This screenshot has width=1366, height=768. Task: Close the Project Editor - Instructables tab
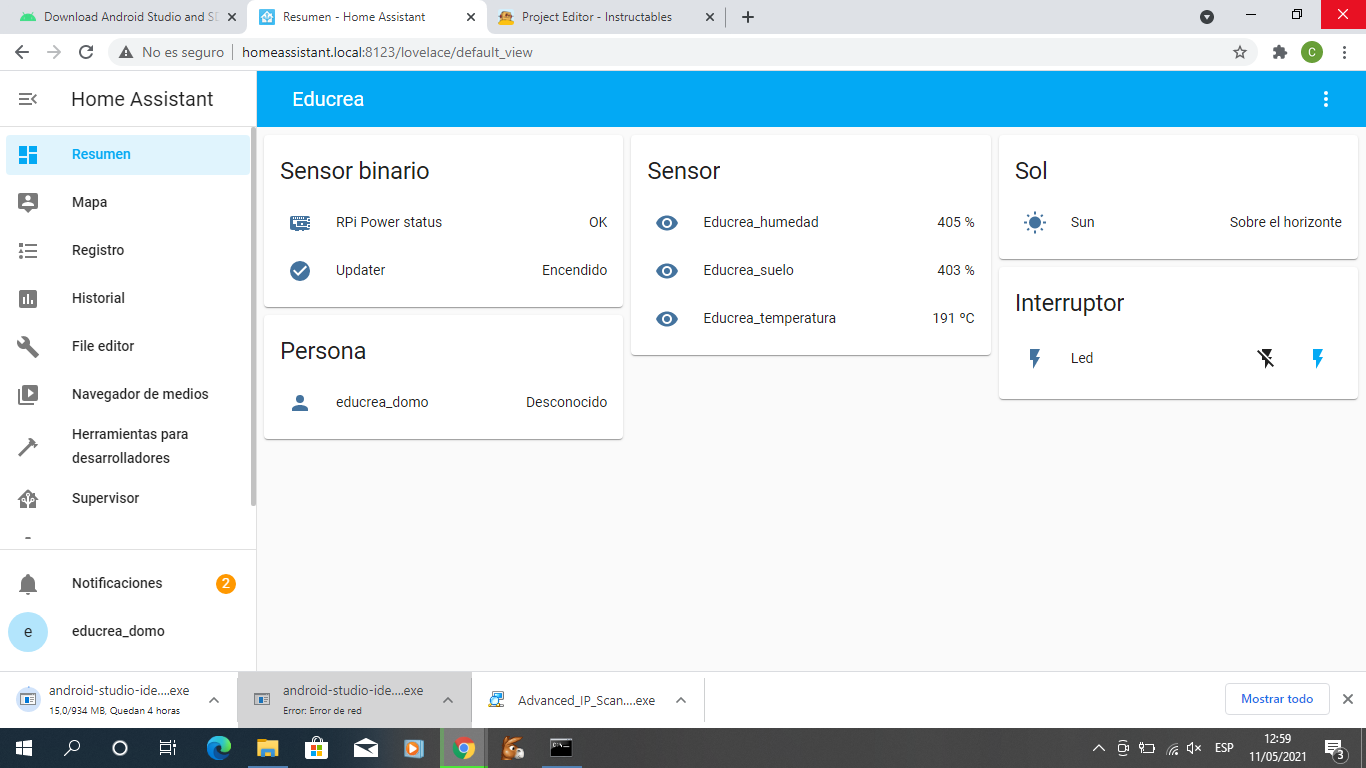710,17
